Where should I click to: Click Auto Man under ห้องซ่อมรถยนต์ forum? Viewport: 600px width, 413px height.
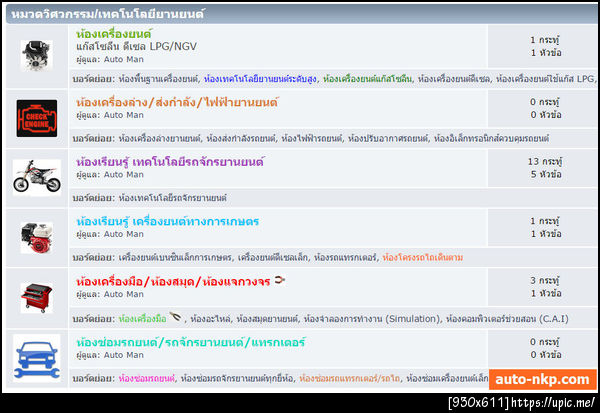(x=124, y=355)
